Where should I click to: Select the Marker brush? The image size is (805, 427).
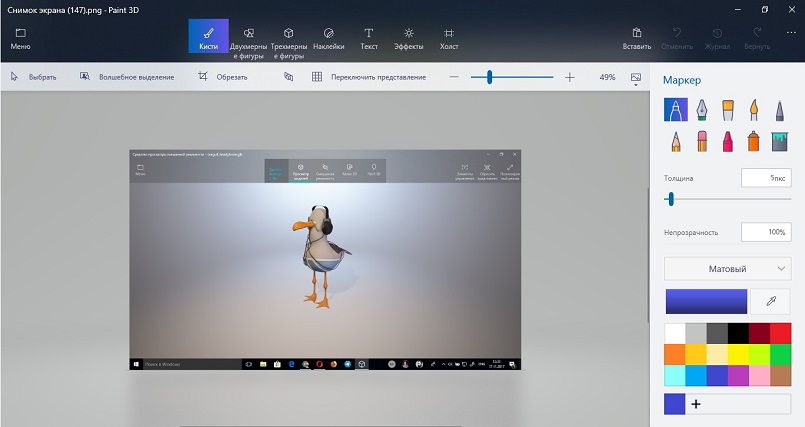click(x=676, y=109)
